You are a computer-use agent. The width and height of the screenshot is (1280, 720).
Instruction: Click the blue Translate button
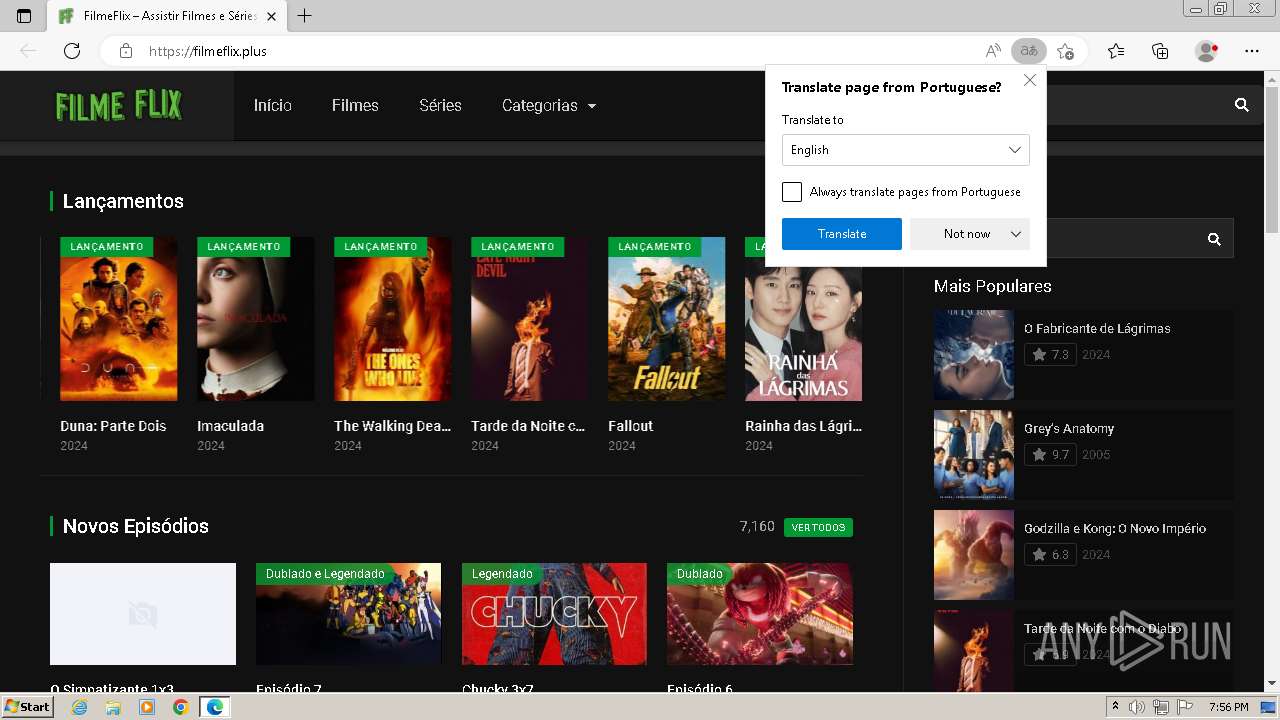click(842, 234)
